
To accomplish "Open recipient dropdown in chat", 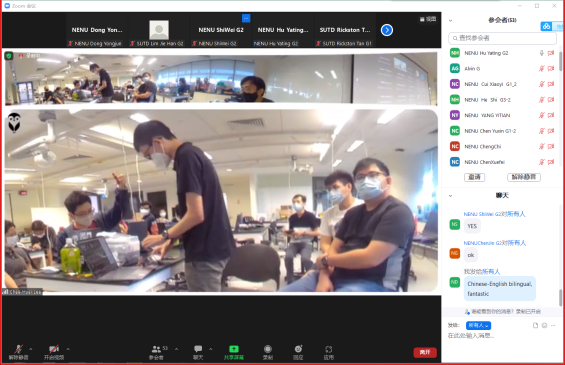I will (478, 325).
